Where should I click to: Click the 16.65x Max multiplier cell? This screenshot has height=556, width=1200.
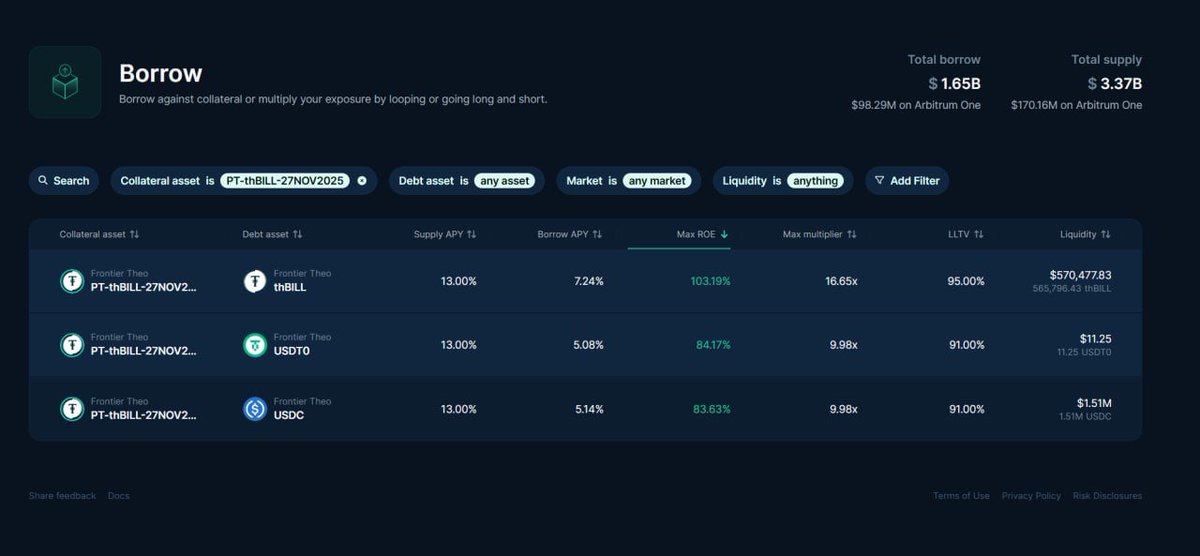point(841,281)
